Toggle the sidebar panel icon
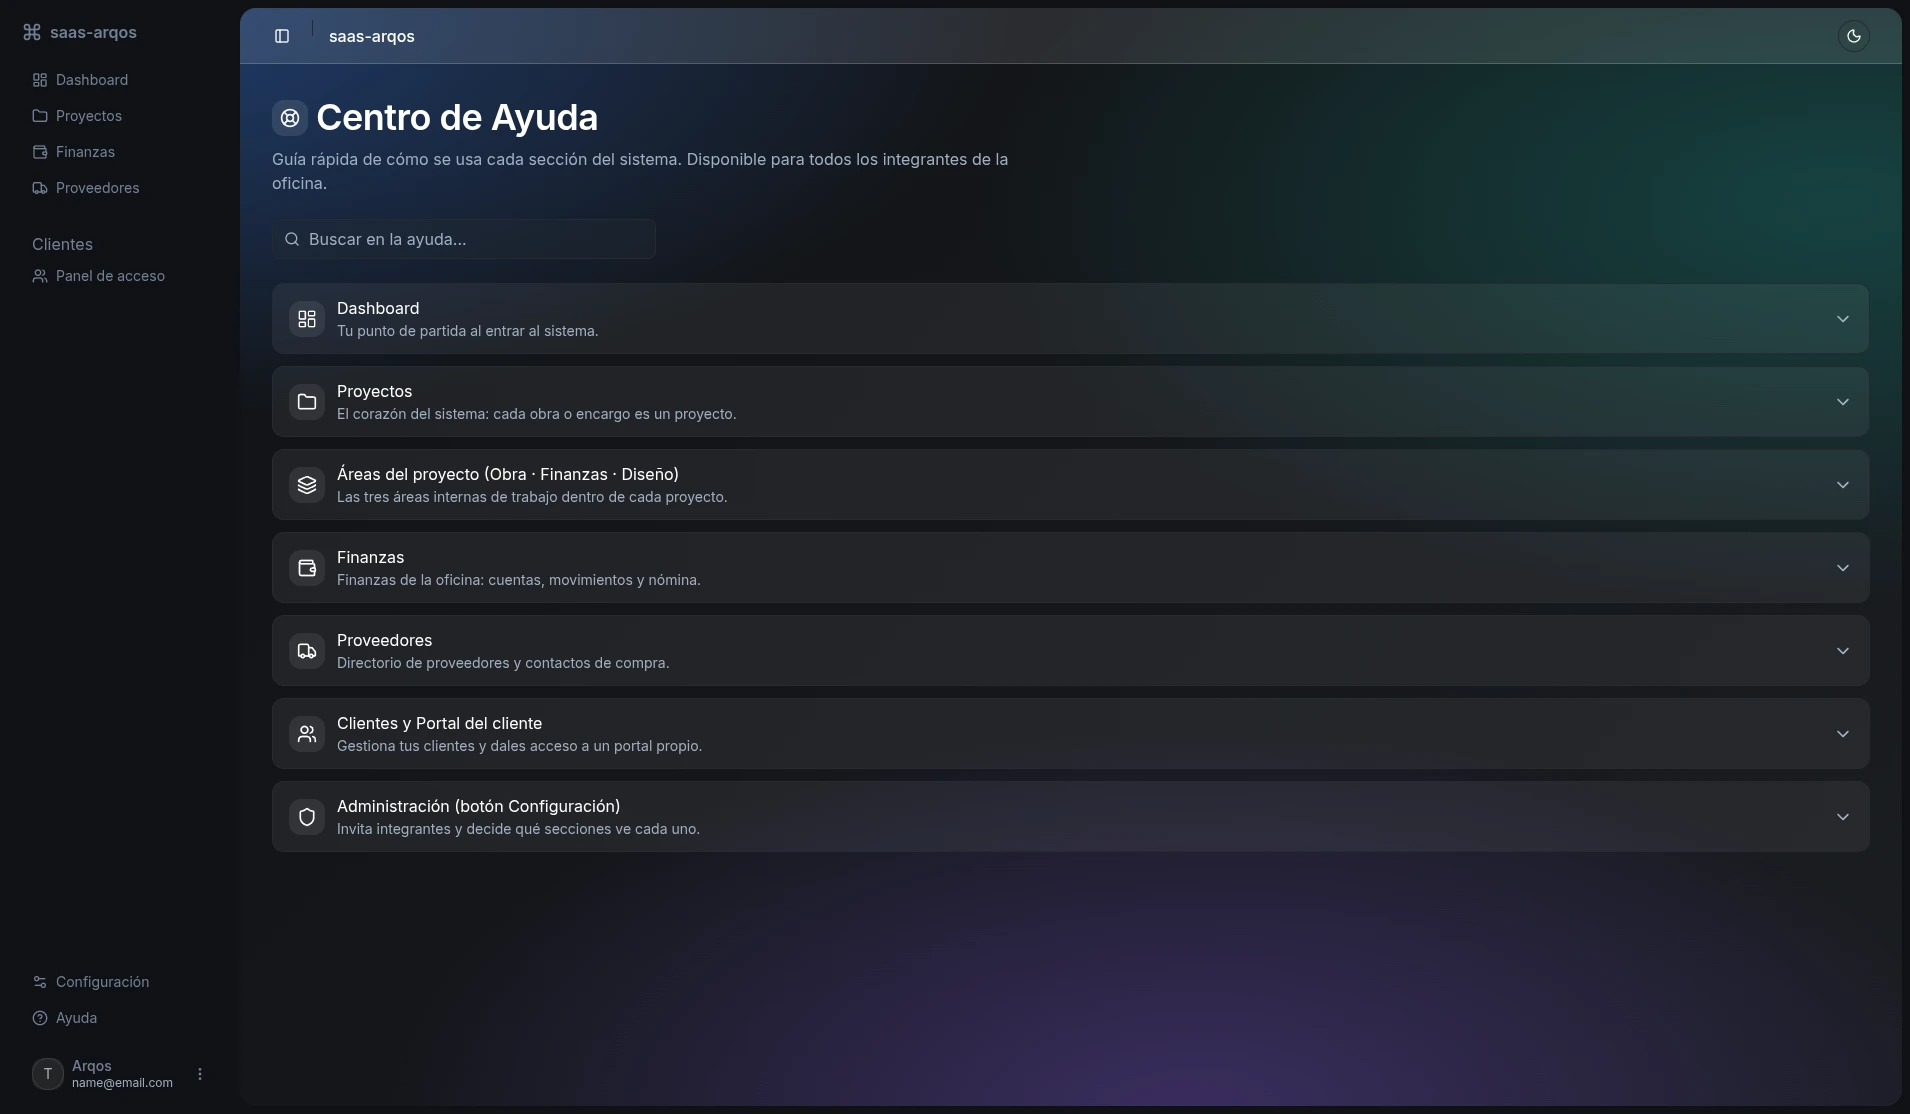Image resolution: width=1910 pixels, height=1114 pixels. pyautogui.click(x=282, y=36)
